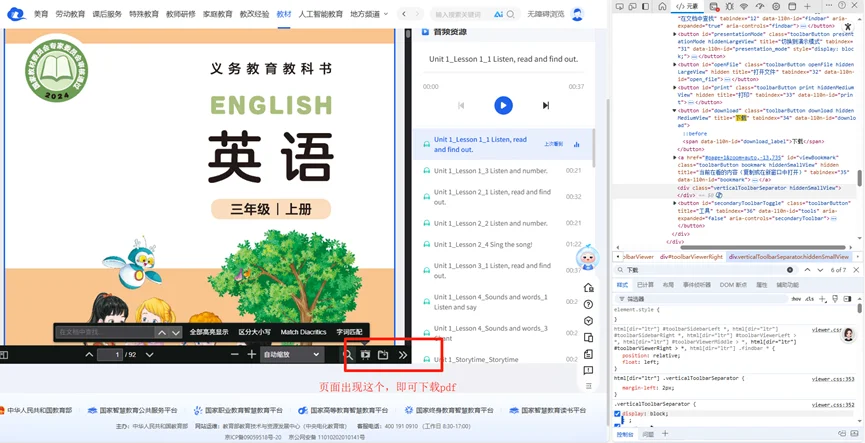Find previous match in PDF find bar

pos(162,333)
